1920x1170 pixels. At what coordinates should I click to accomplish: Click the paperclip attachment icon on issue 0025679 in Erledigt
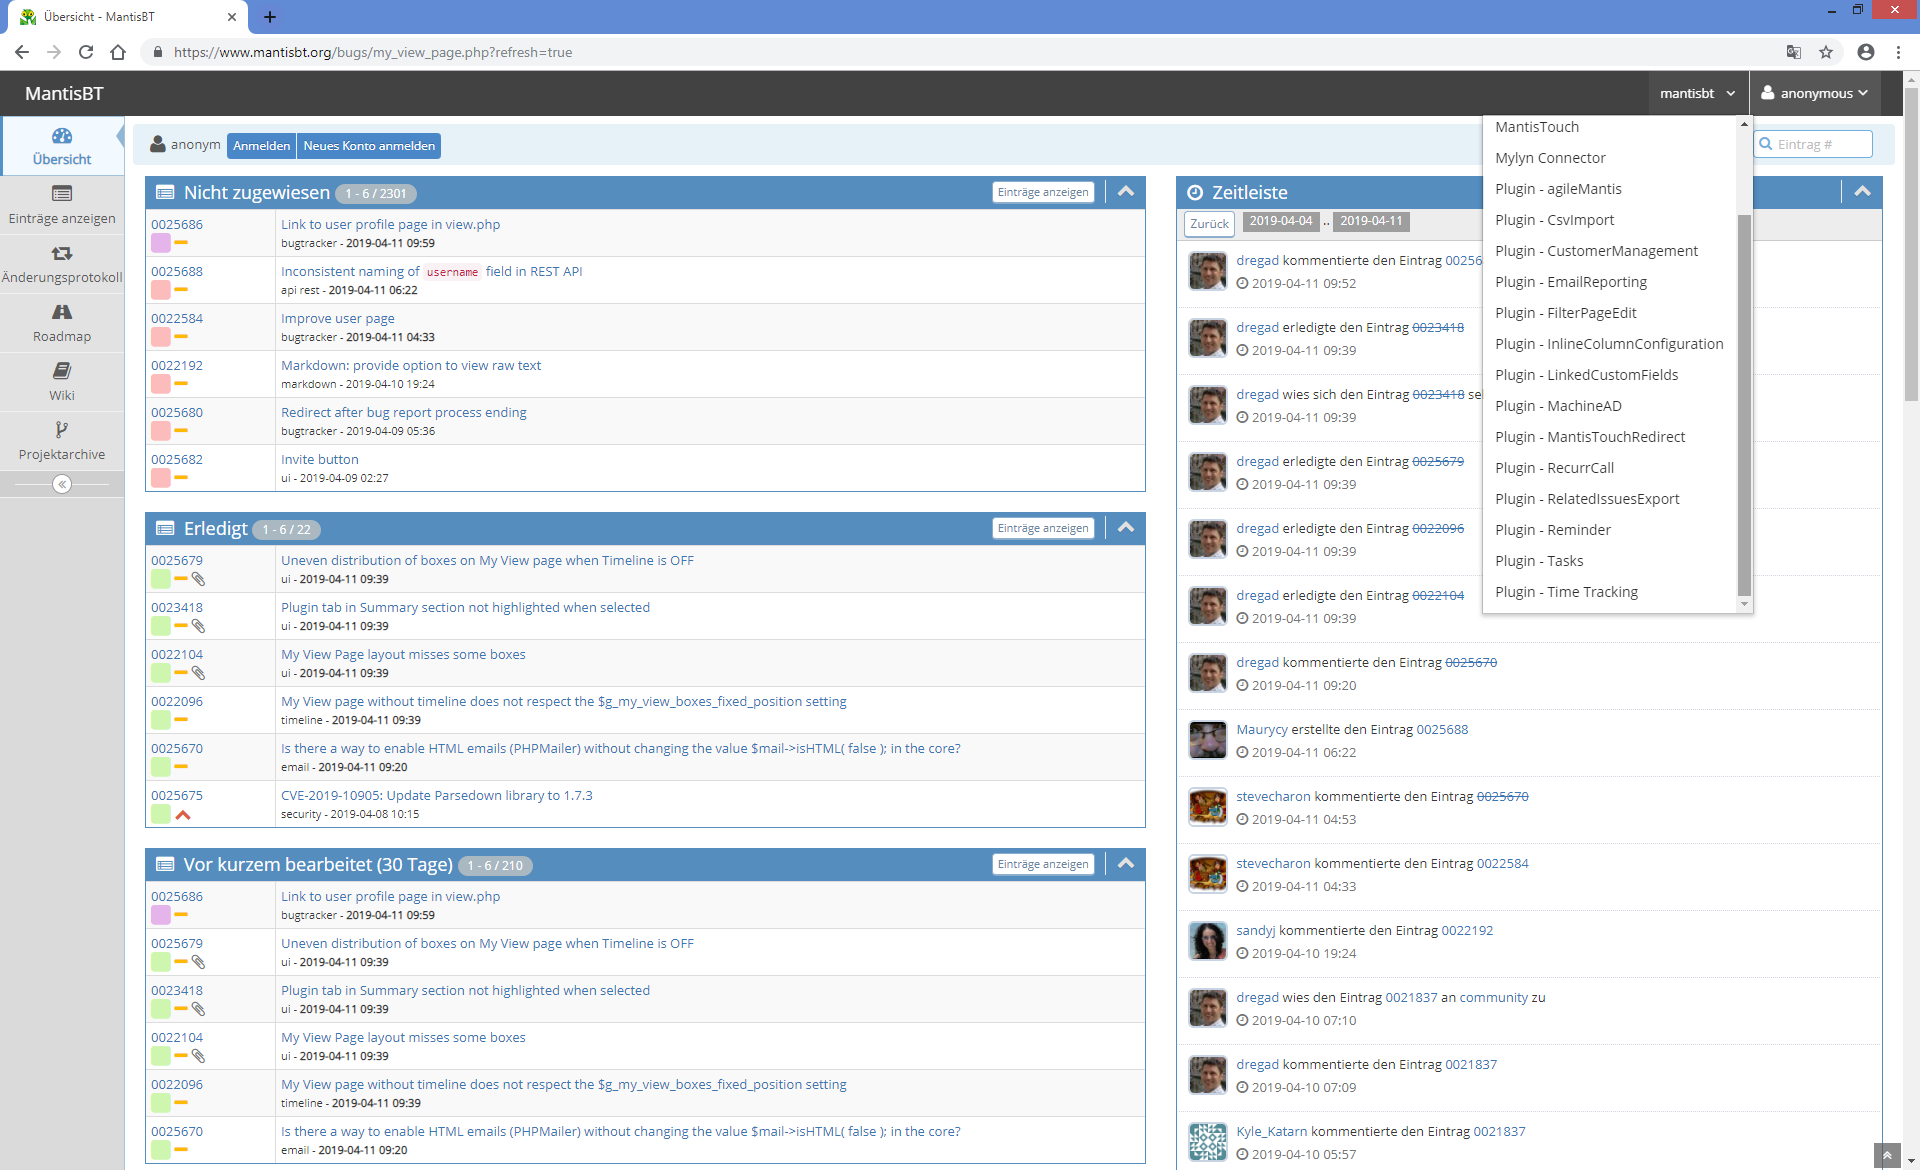(x=198, y=579)
